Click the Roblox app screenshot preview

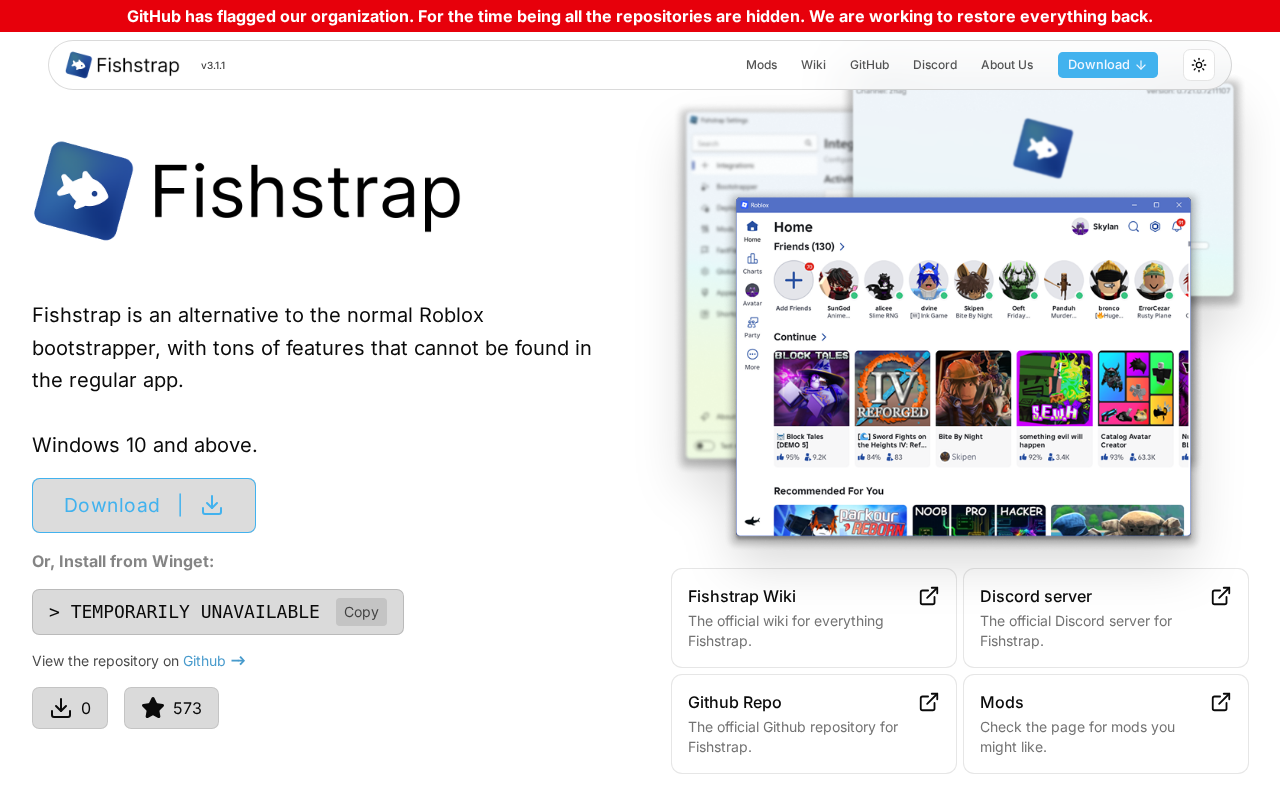(x=963, y=366)
